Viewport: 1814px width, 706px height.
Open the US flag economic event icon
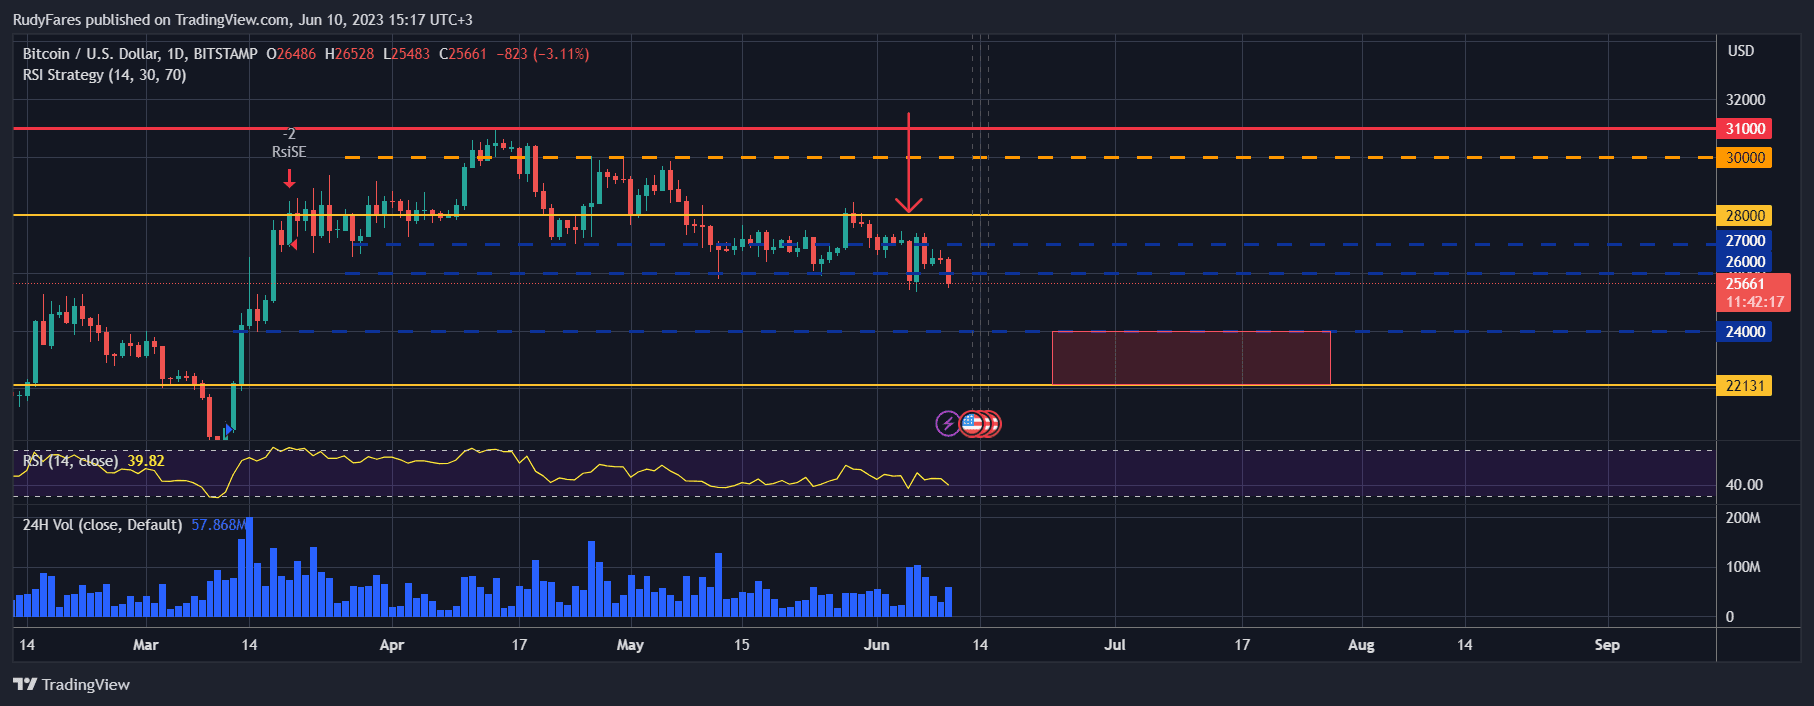(x=971, y=424)
